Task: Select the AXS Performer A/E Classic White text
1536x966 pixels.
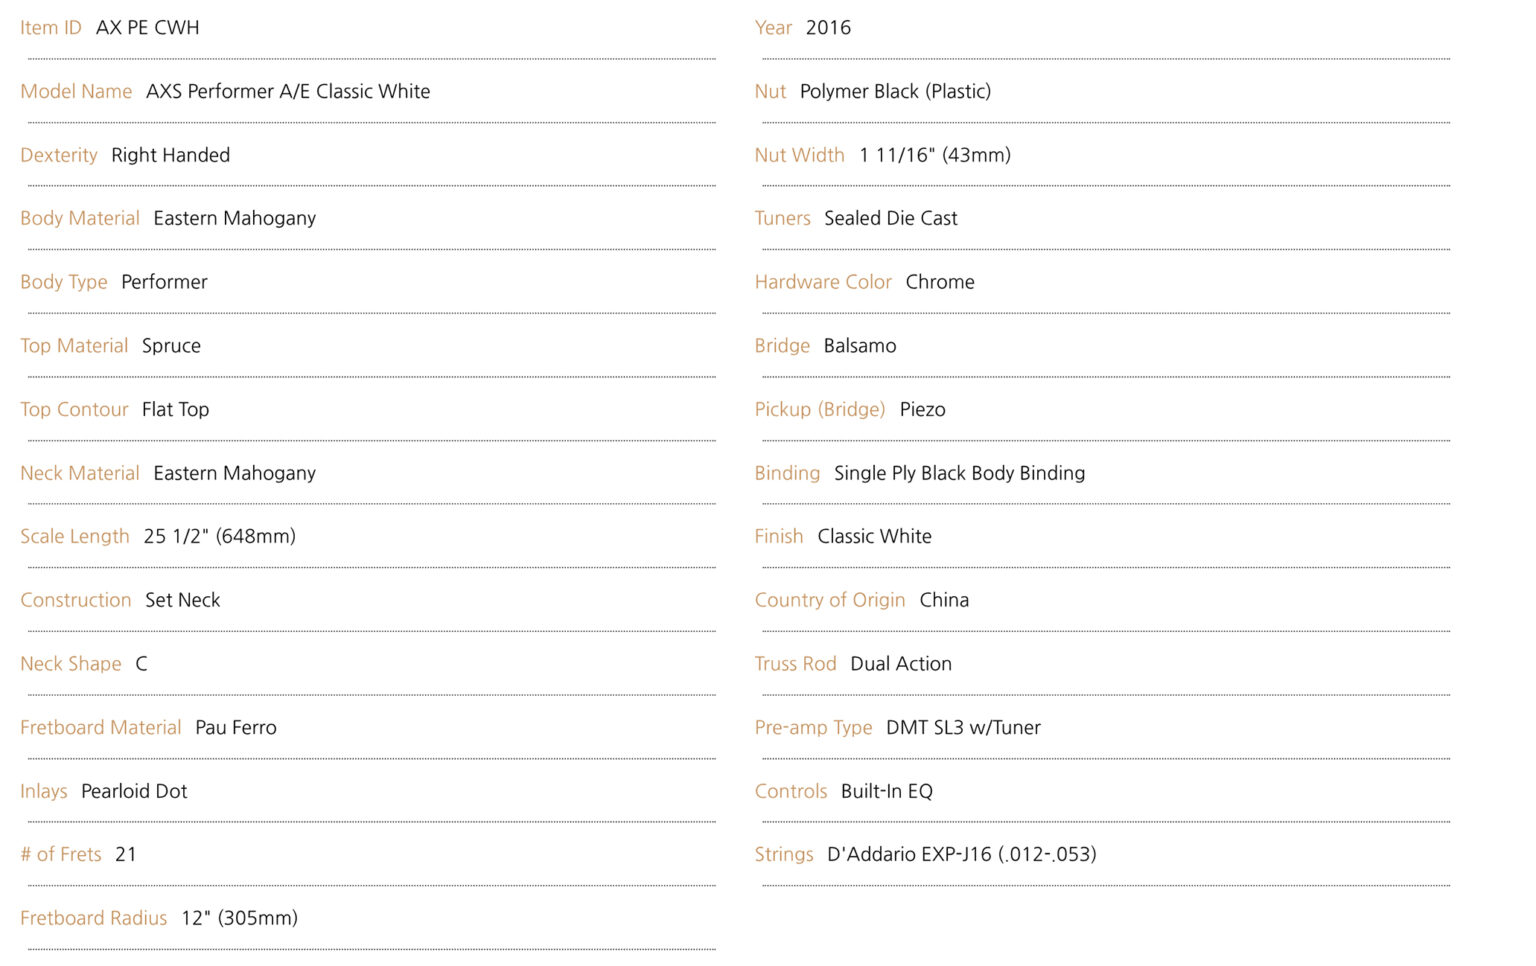Action: click(288, 92)
